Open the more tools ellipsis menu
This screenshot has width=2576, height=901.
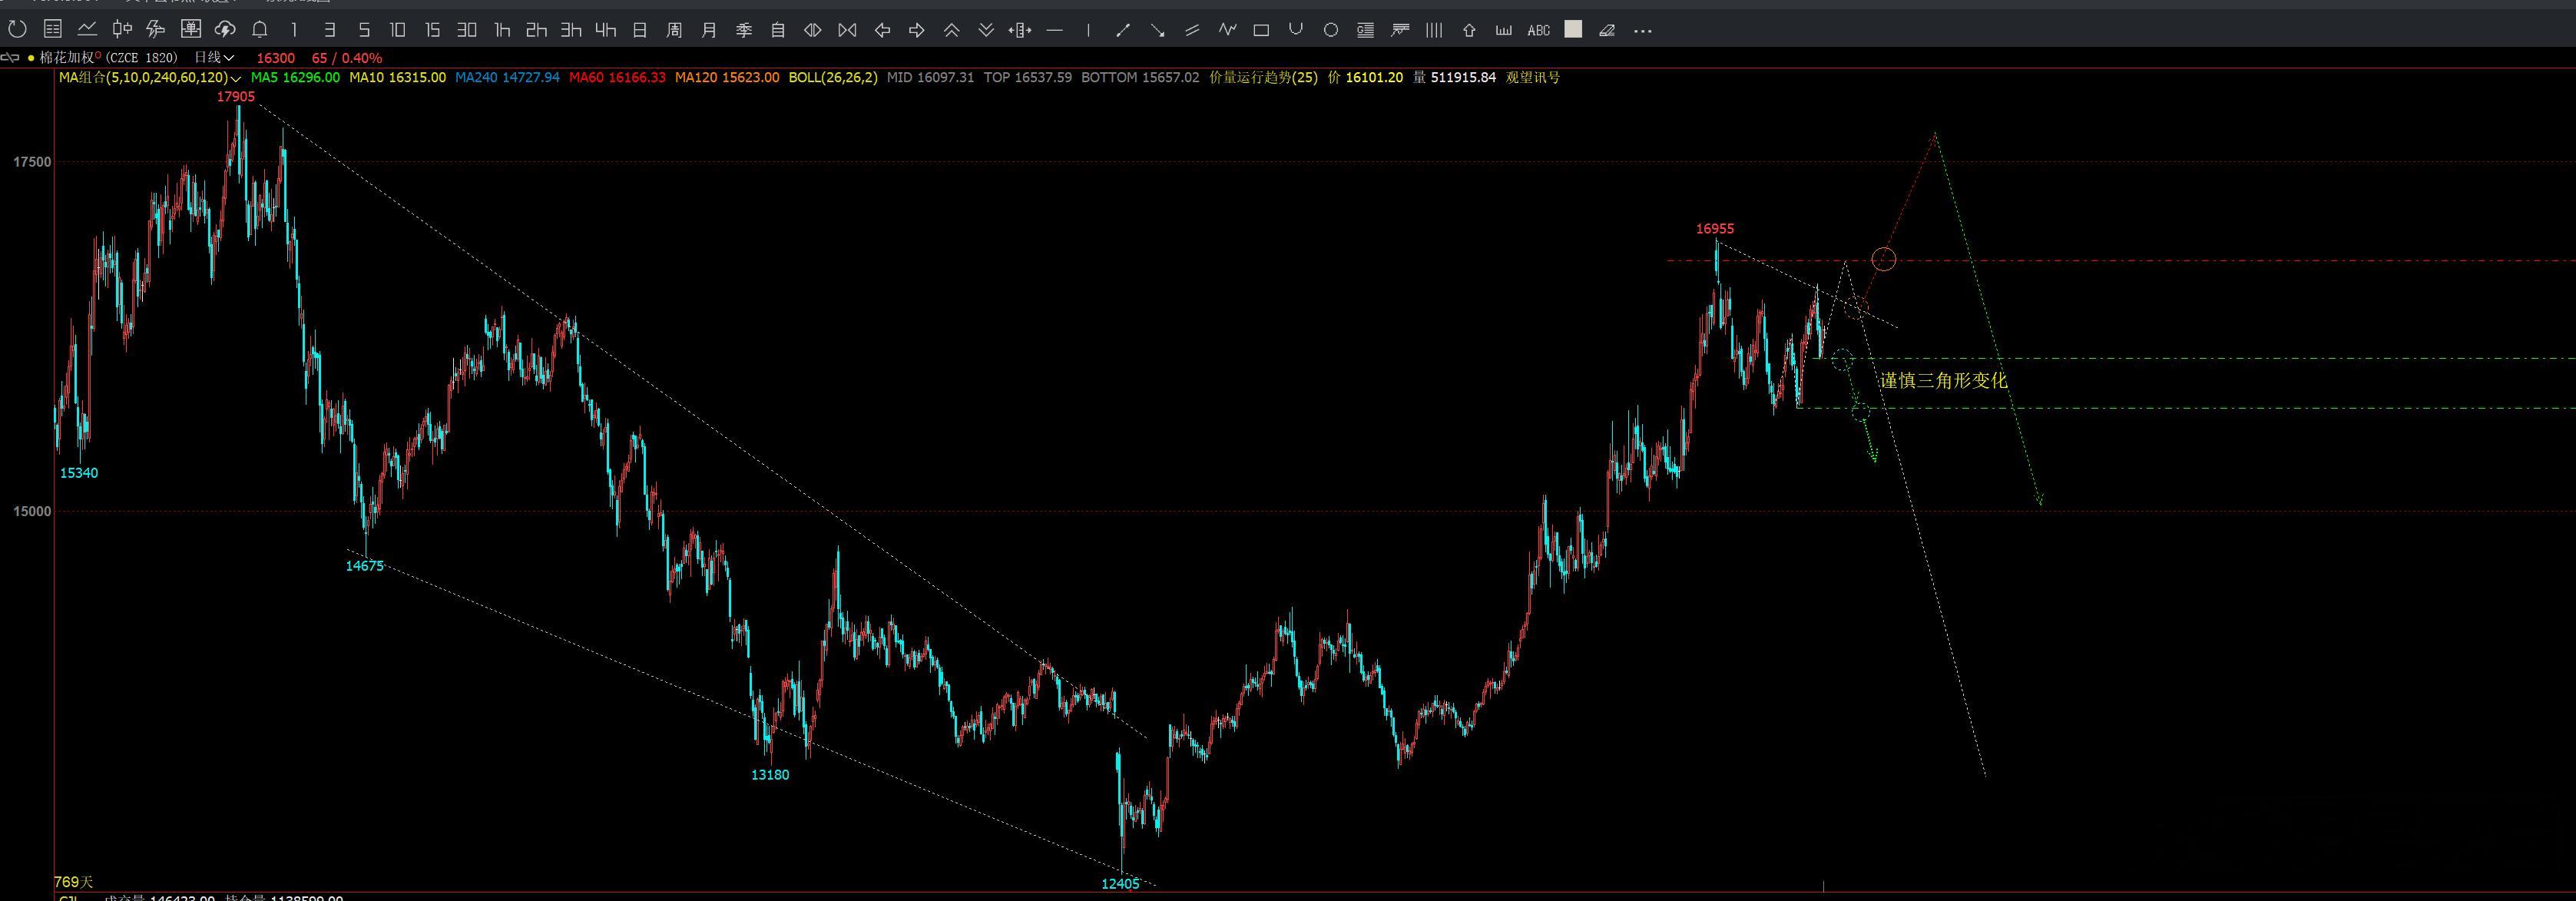tap(1642, 30)
